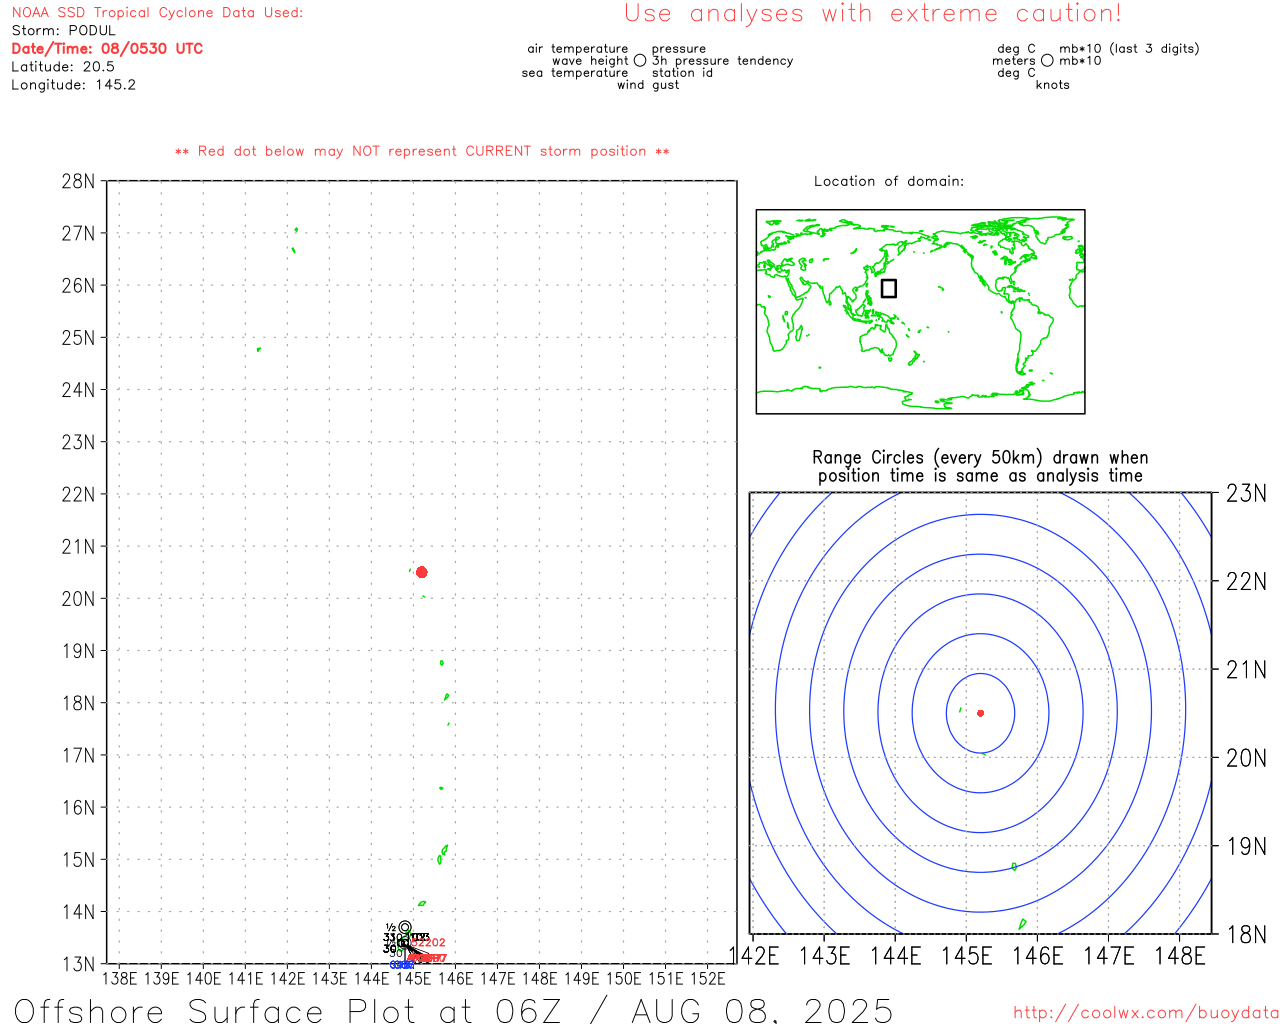The image size is (1280, 1024).
Task: Click the 'Date/Time: 08/0530 UTC' text
Action: 107,49
